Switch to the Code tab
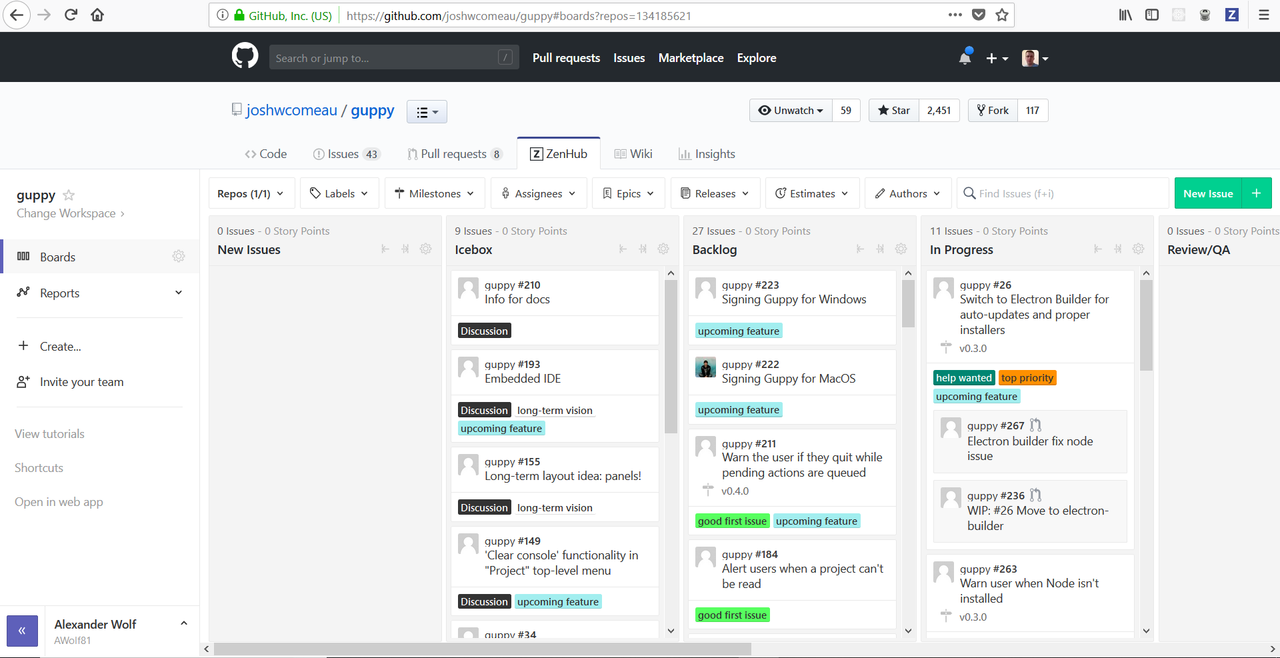The height and width of the screenshot is (658, 1280). [x=266, y=154]
